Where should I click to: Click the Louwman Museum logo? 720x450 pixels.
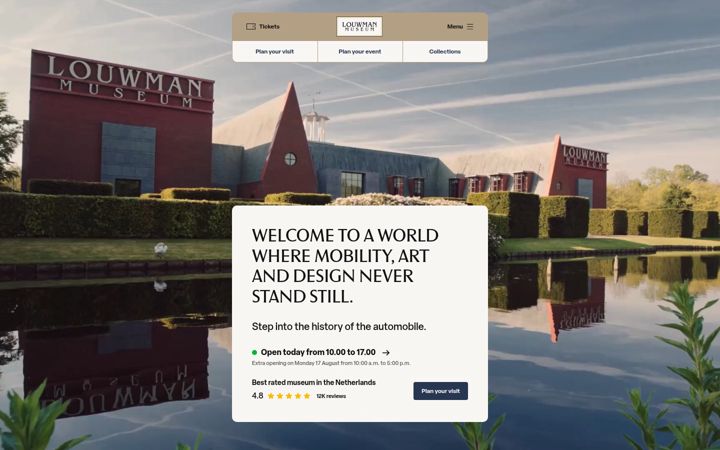coord(360,27)
